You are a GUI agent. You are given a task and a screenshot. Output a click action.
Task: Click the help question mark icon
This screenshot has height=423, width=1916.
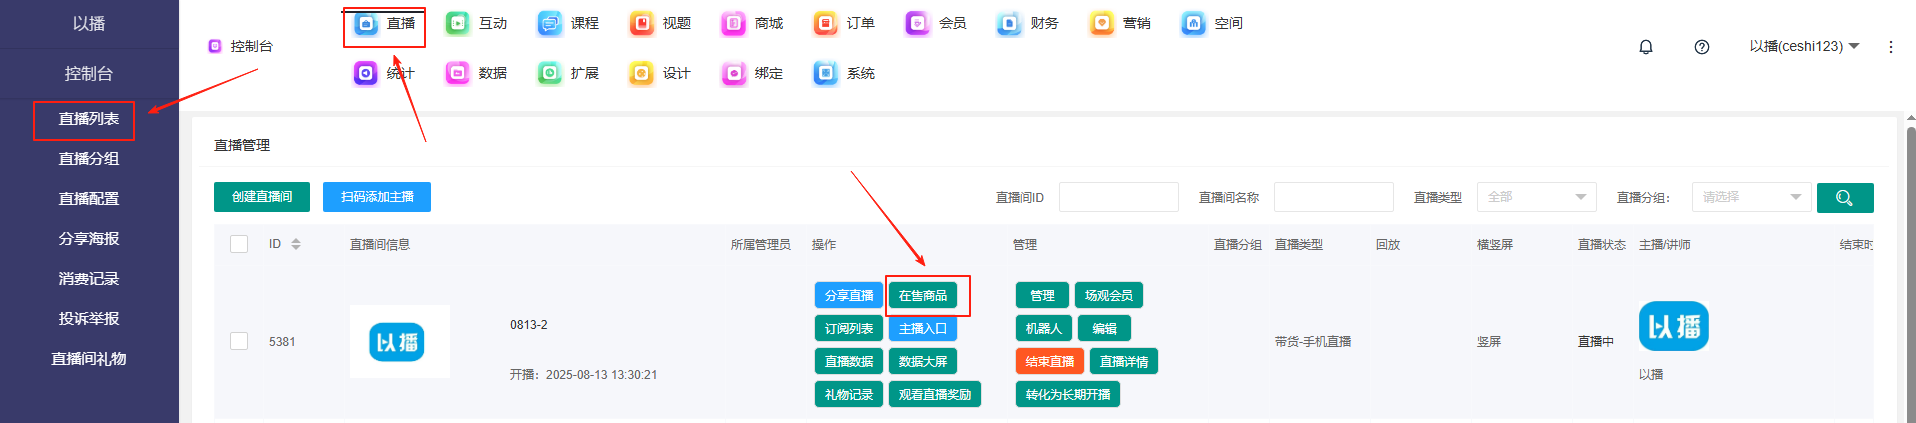click(x=1701, y=47)
